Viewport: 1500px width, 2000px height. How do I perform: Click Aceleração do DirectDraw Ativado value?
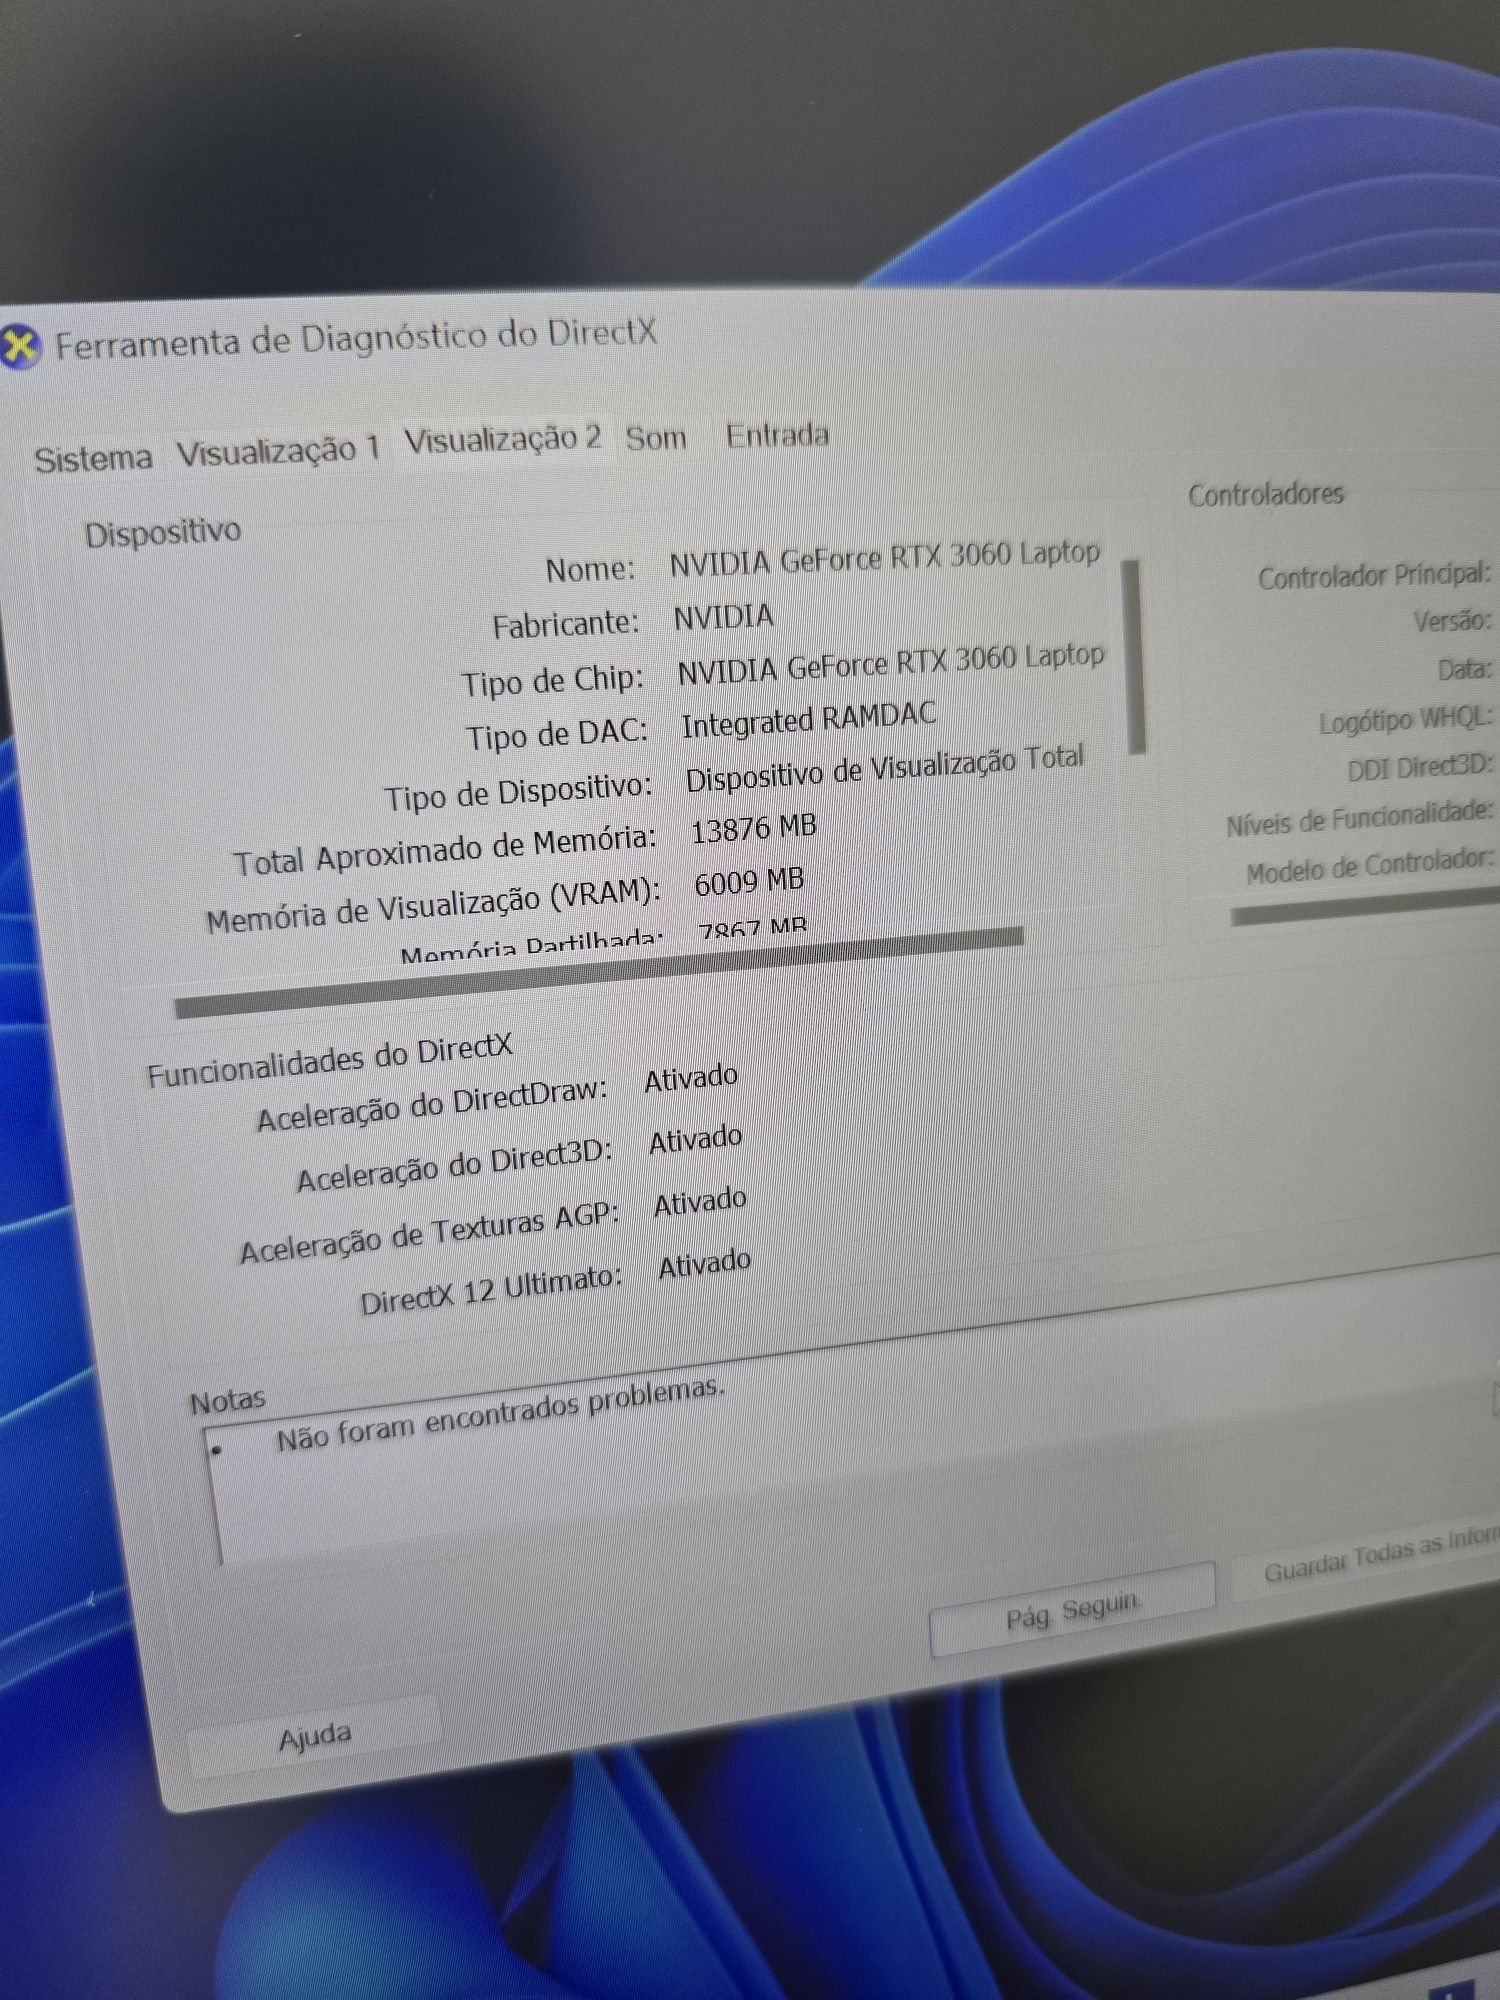pos(691,1079)
